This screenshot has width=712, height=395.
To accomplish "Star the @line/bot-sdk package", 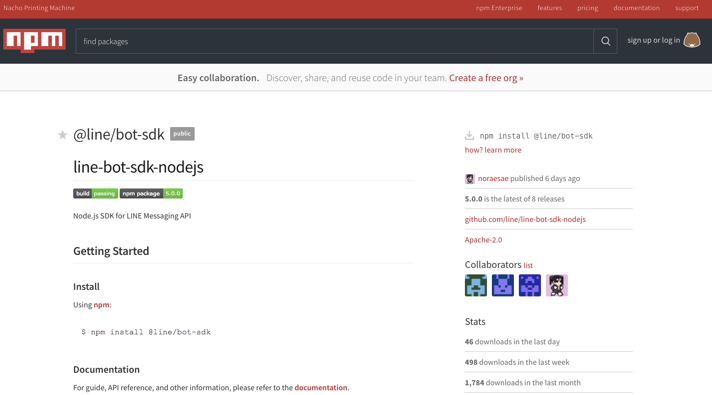I will [x=63, y=135].
